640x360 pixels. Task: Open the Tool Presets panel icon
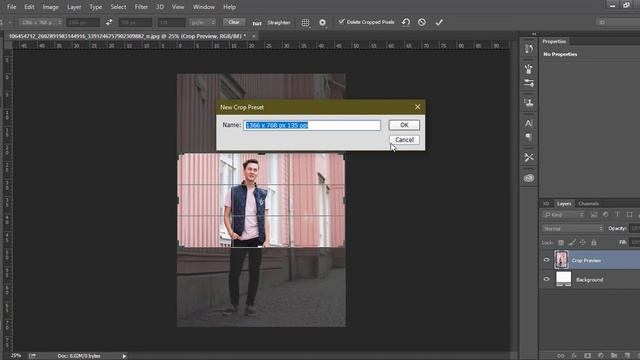tap(529, 157)
